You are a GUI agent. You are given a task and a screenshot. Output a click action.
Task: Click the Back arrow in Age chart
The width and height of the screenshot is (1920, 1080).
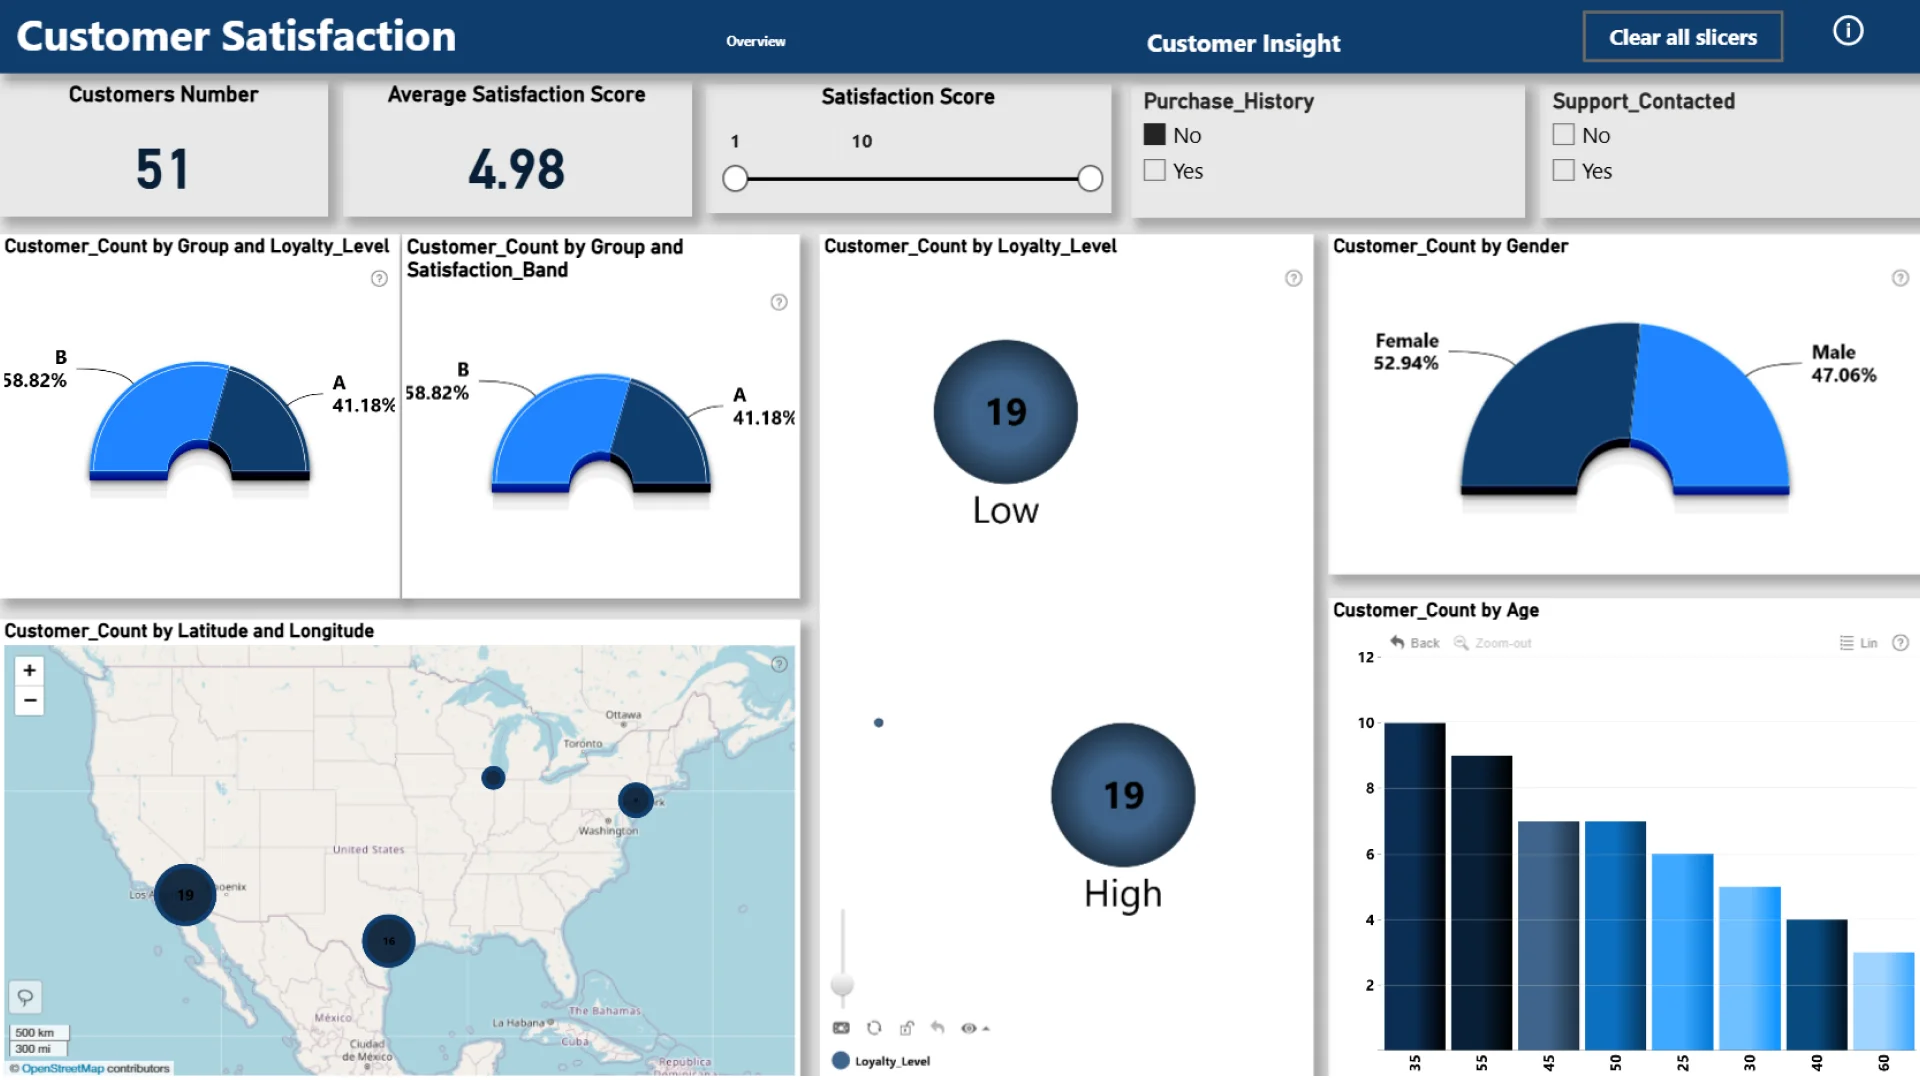coord(1397,642)
